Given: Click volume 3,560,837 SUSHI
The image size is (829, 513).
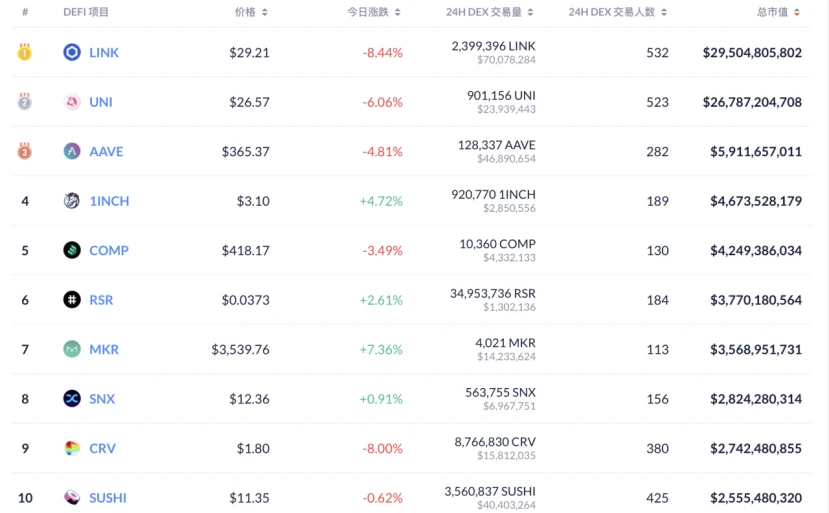Looking at the screenshot, I should tap(490, 491).
